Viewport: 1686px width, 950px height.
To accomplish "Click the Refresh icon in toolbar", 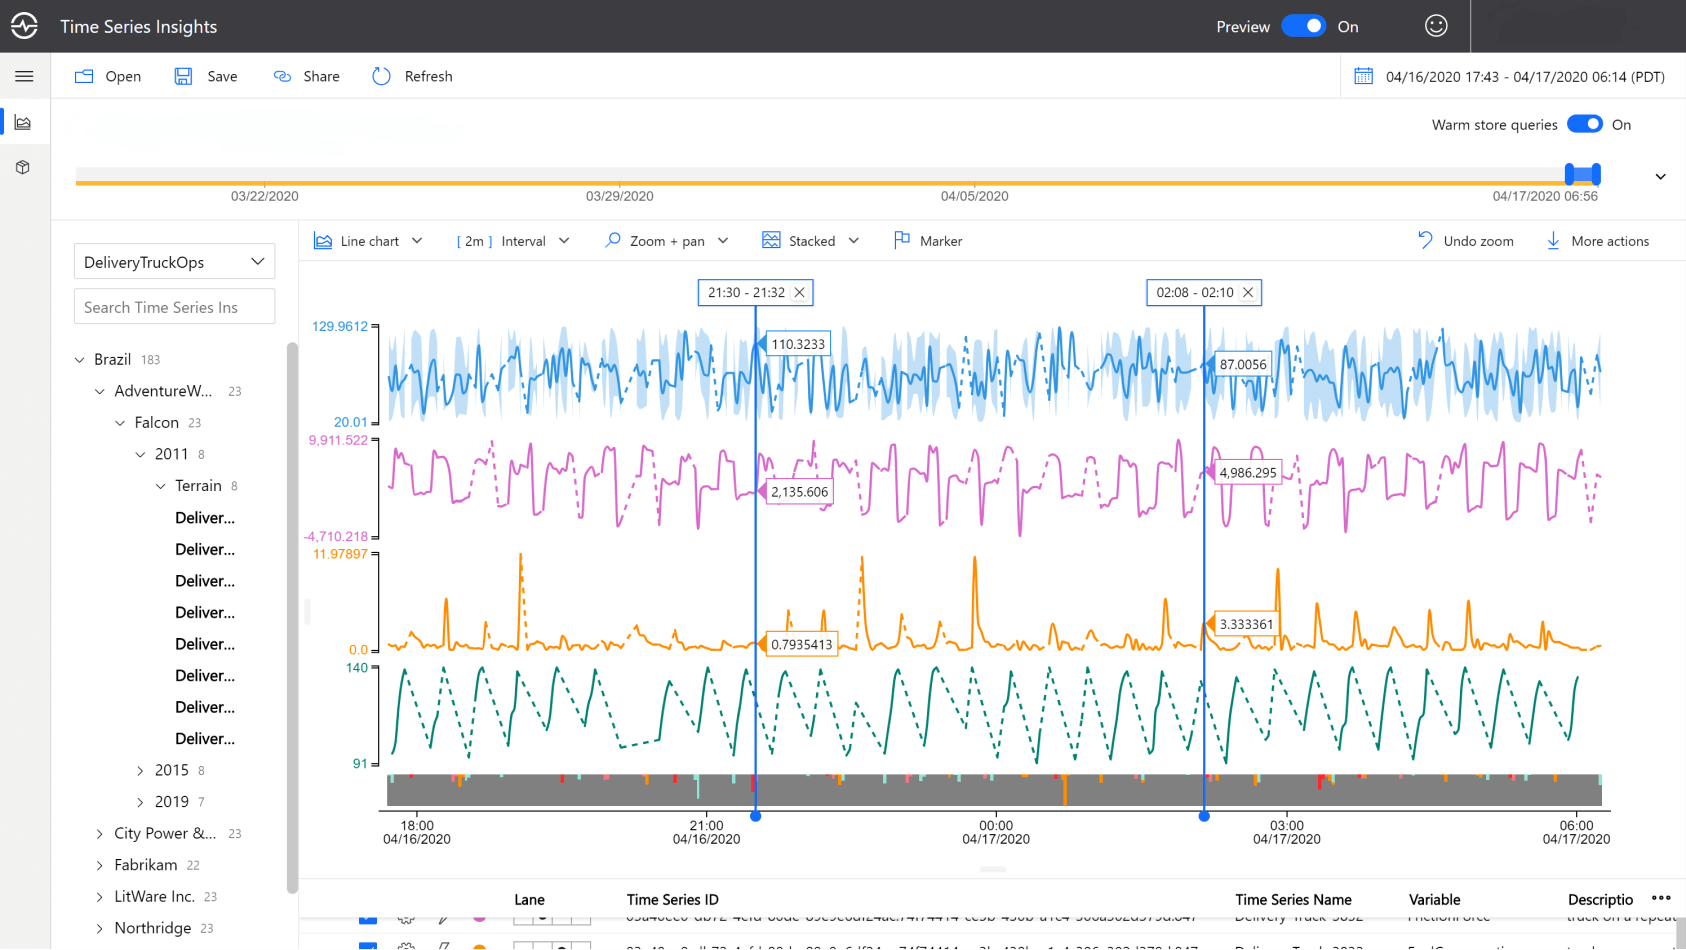I will 381,76.
